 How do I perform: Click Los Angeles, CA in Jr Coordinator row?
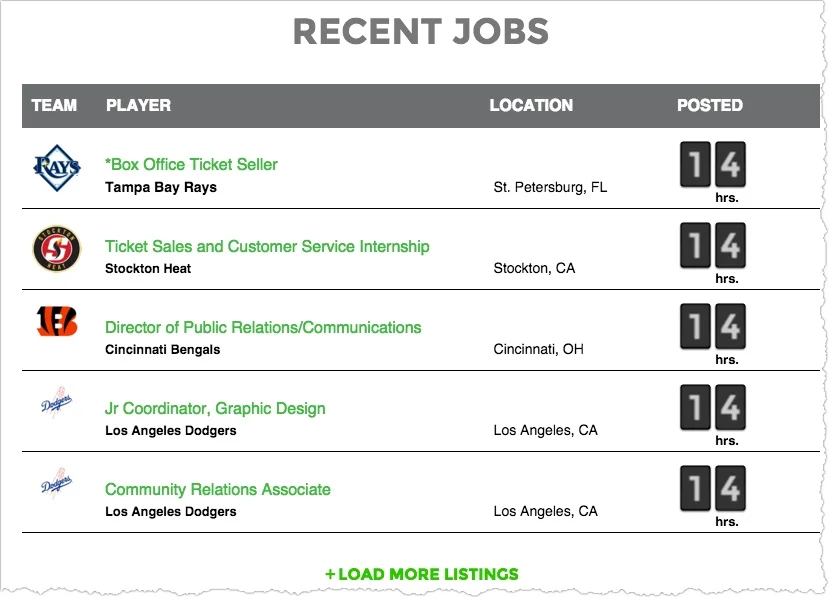click(x=545, y=430)
